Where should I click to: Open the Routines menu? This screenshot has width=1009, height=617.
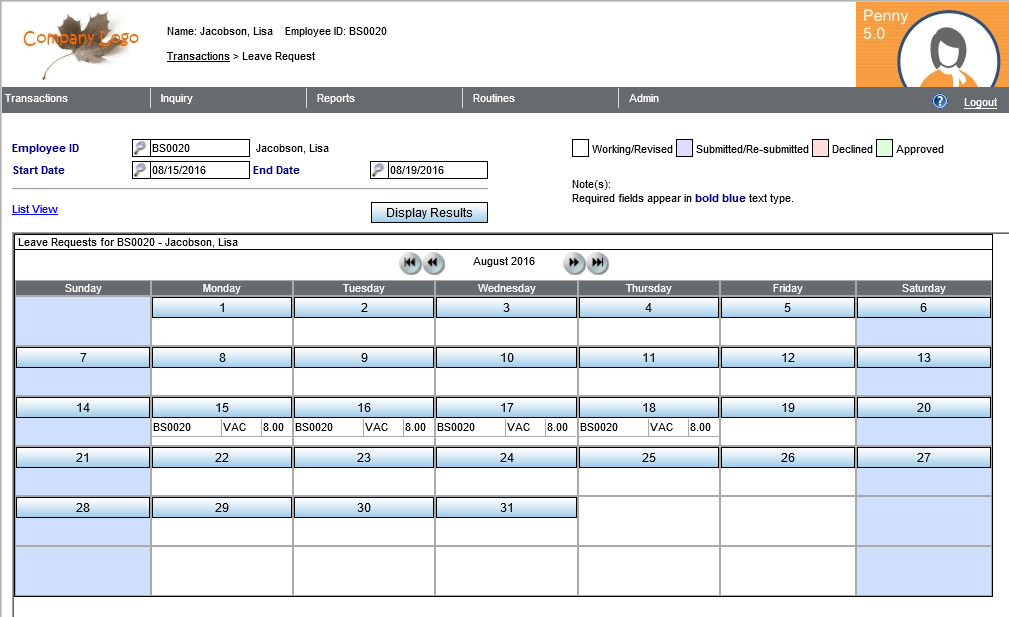(494, 98)
